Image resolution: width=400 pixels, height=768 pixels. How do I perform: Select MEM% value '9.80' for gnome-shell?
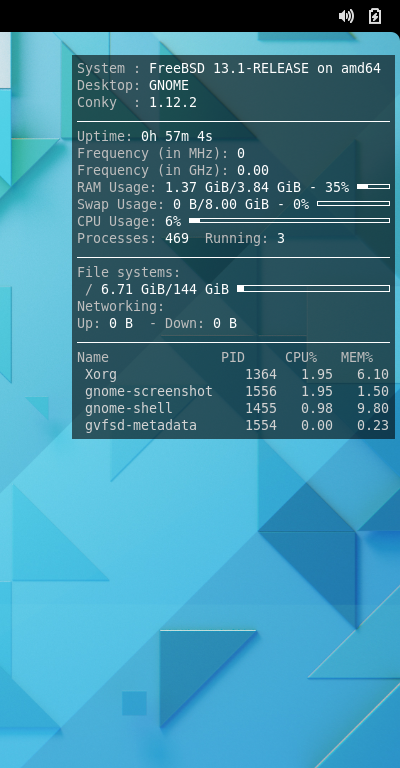coord(373,408)
